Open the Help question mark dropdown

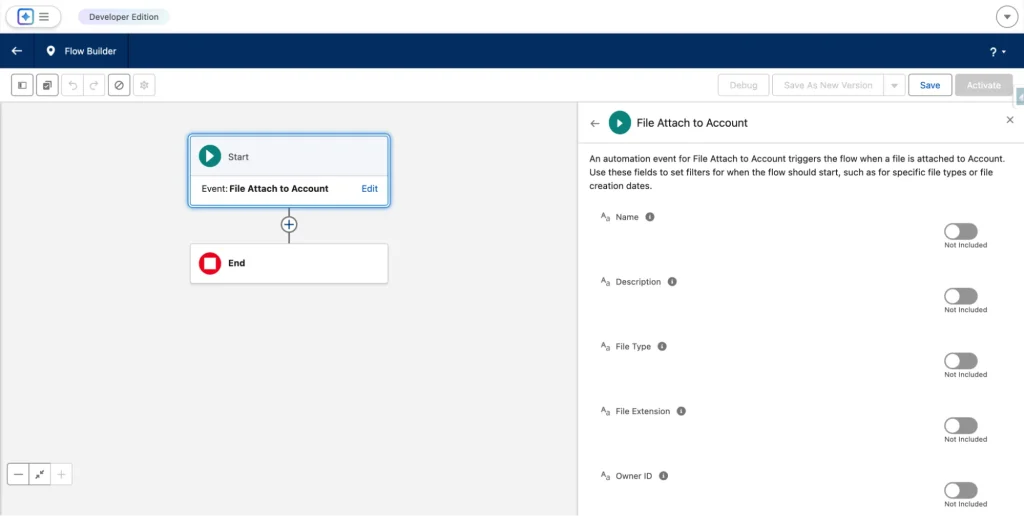click(996, 52)
